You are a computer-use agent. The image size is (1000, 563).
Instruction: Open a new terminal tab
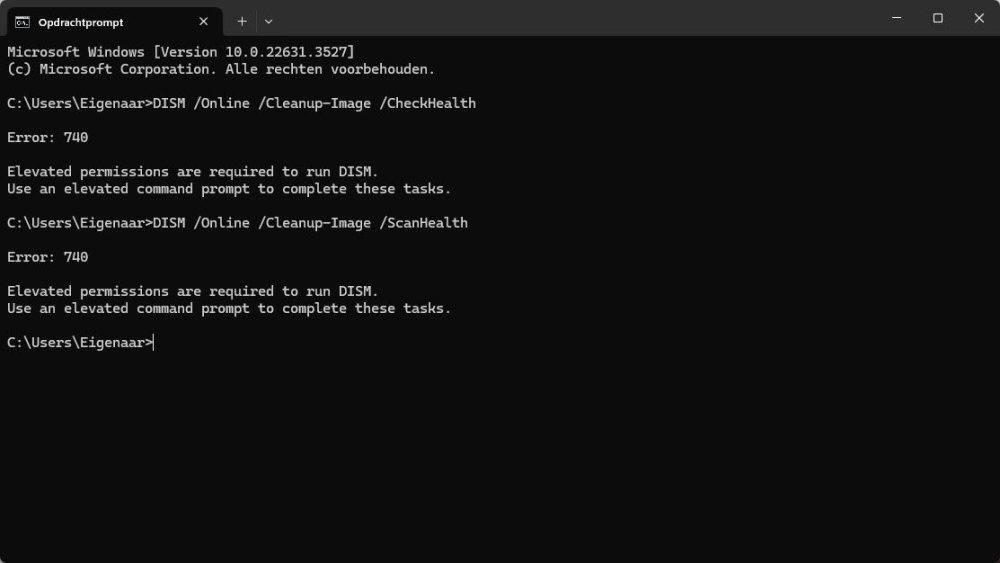242,21
